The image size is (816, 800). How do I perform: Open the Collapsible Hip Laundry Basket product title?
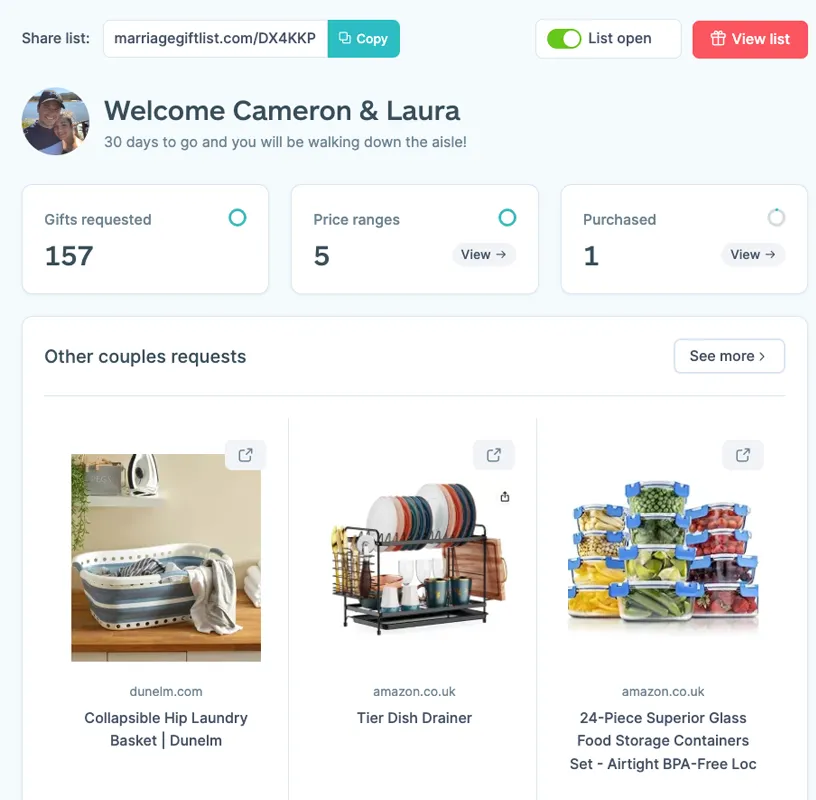point(166,729)
